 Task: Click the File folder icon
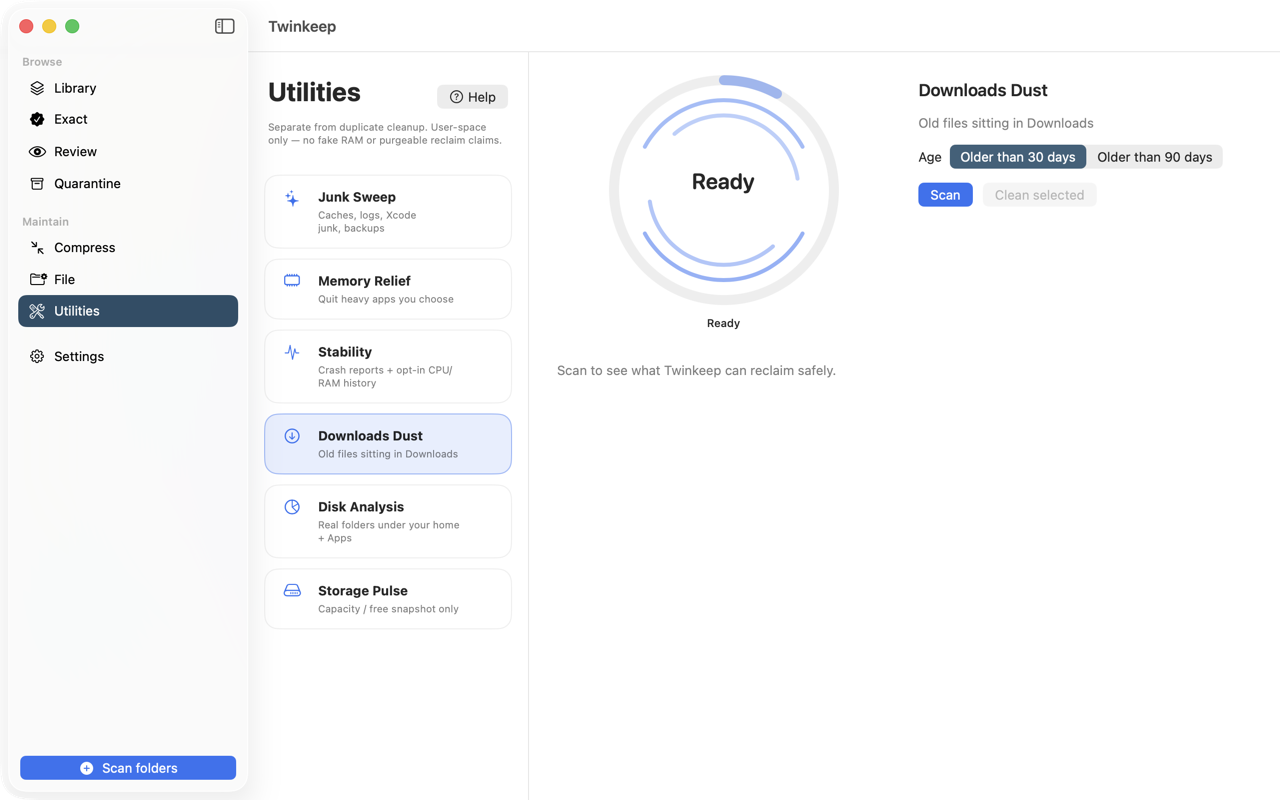pos(38,279)
